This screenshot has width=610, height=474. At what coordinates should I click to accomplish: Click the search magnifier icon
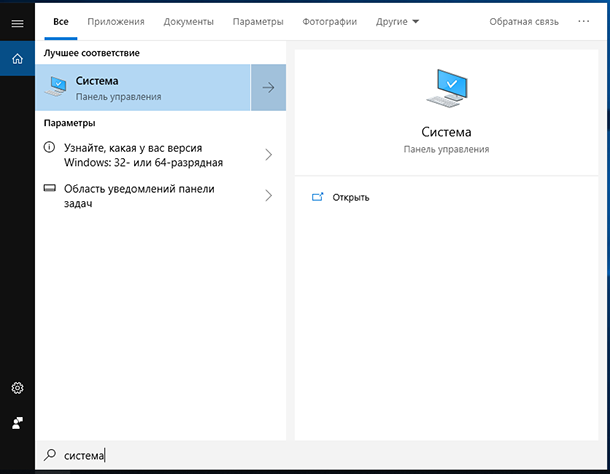click(50, 456)
